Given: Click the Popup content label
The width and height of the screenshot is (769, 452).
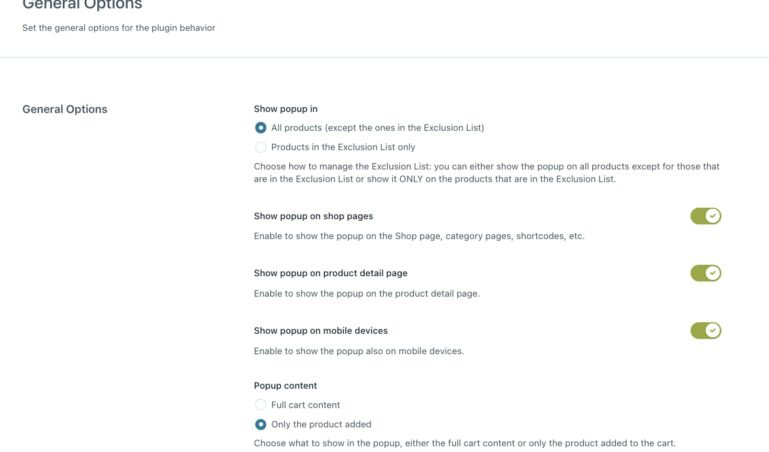Looking at the screenshot, I should 285,386.
